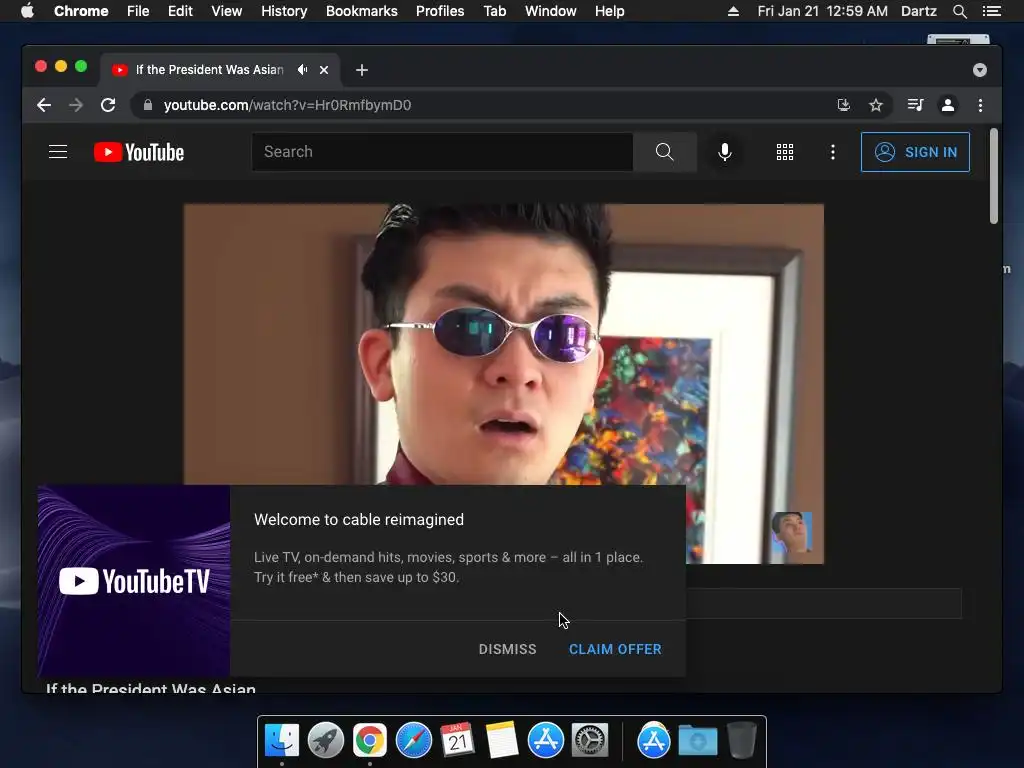This screenshot has width=1024, height=768.
Task: Click the eject icon in menu bar
Action: [733, 11]
